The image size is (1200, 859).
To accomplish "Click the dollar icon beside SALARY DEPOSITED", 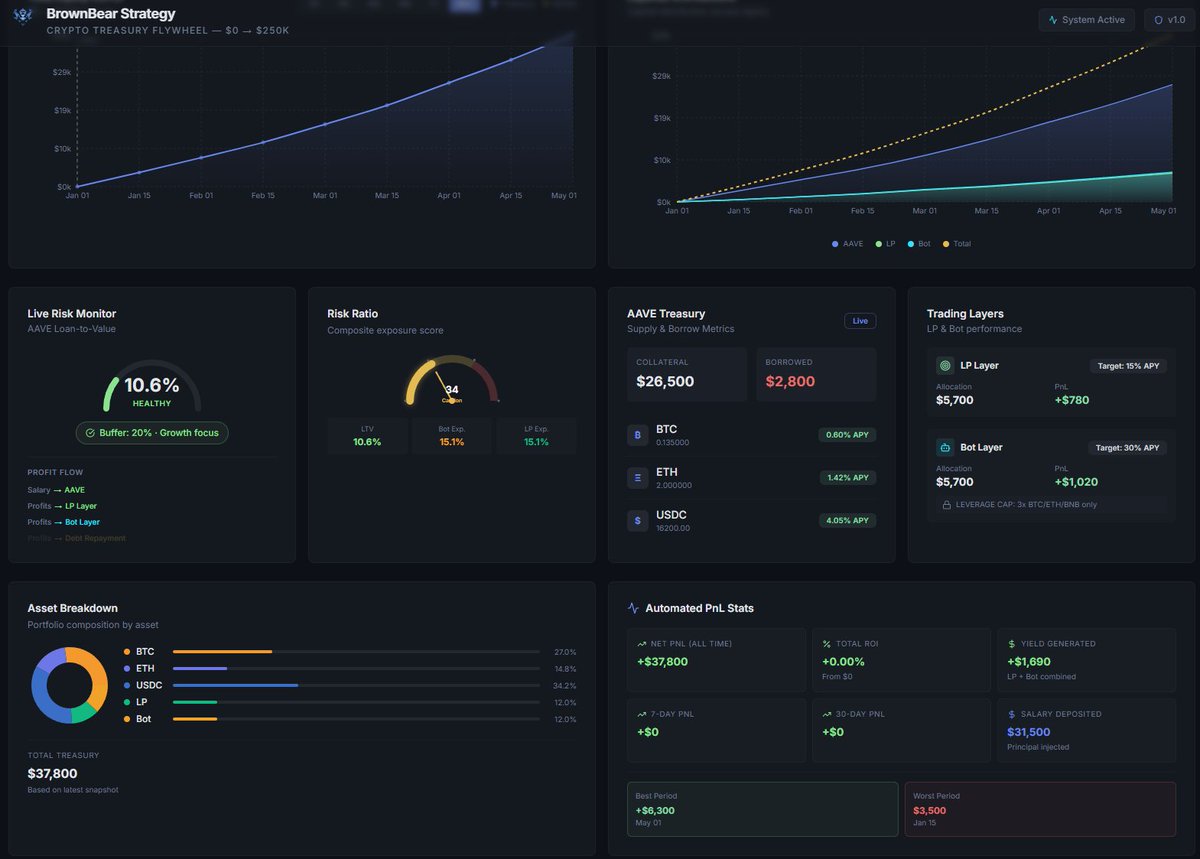I will [x=1012, y=714].
